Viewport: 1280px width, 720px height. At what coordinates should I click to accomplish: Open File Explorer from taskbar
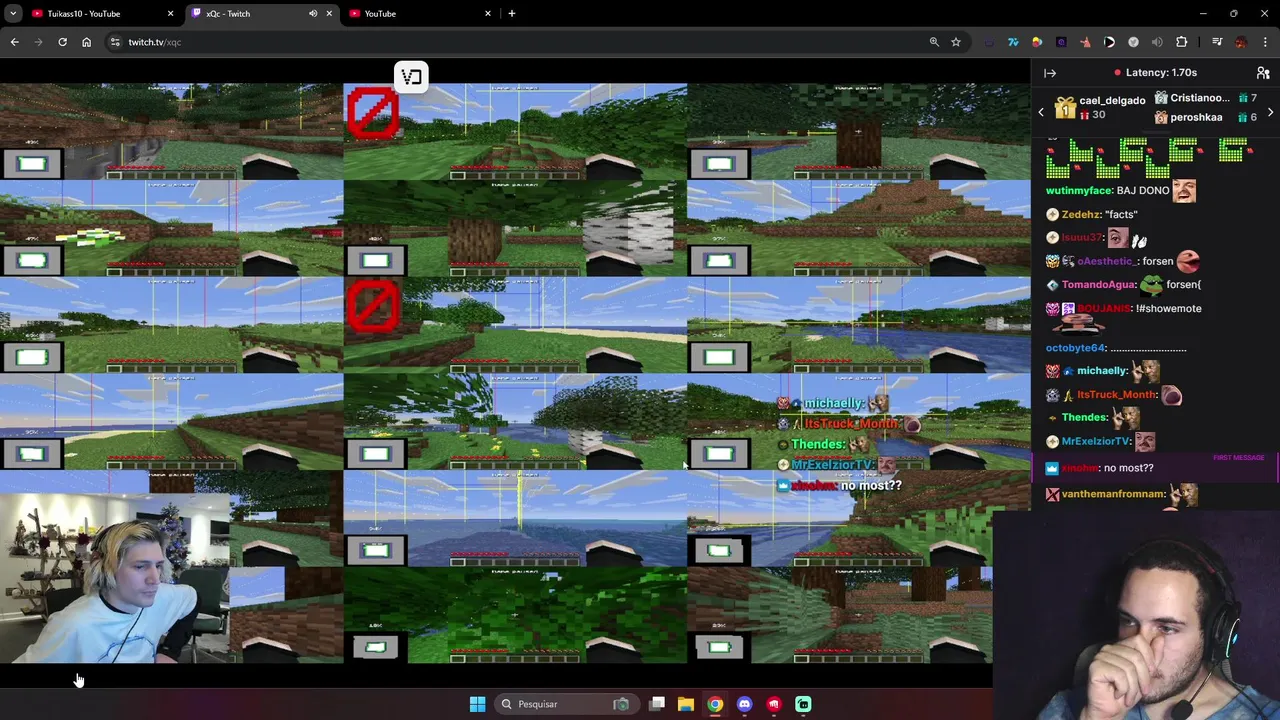686,704
